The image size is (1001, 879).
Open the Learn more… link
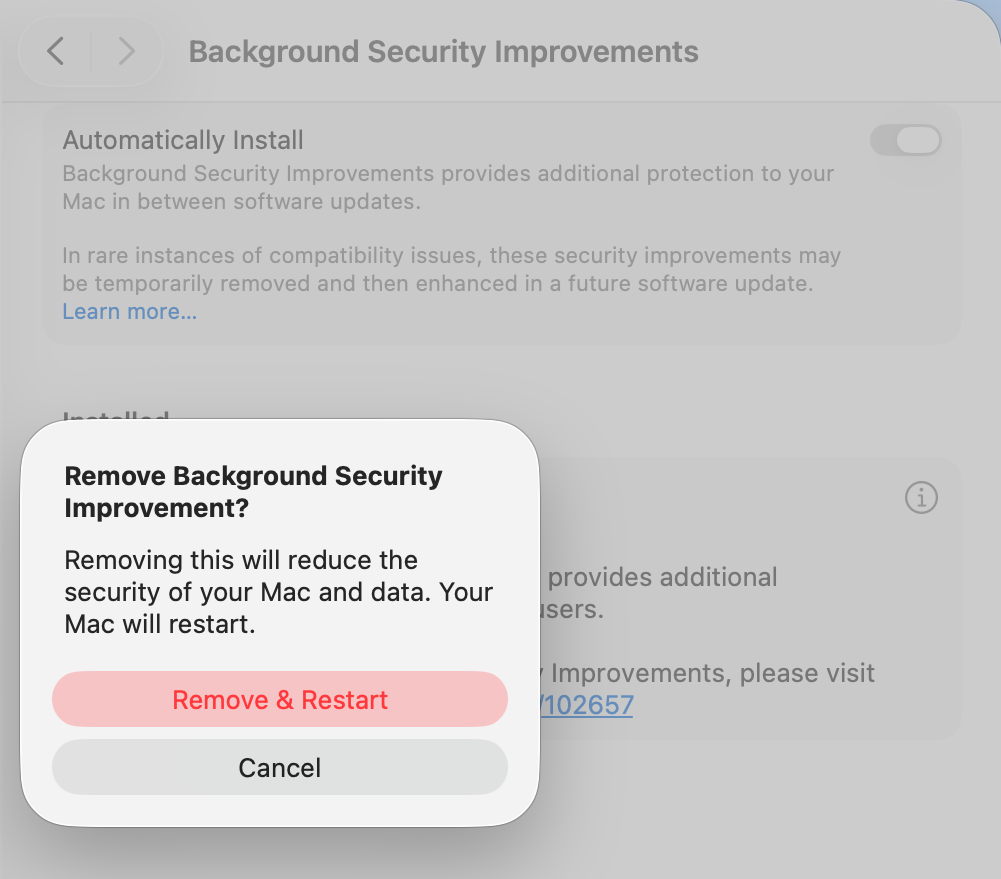tap(130, 312)
